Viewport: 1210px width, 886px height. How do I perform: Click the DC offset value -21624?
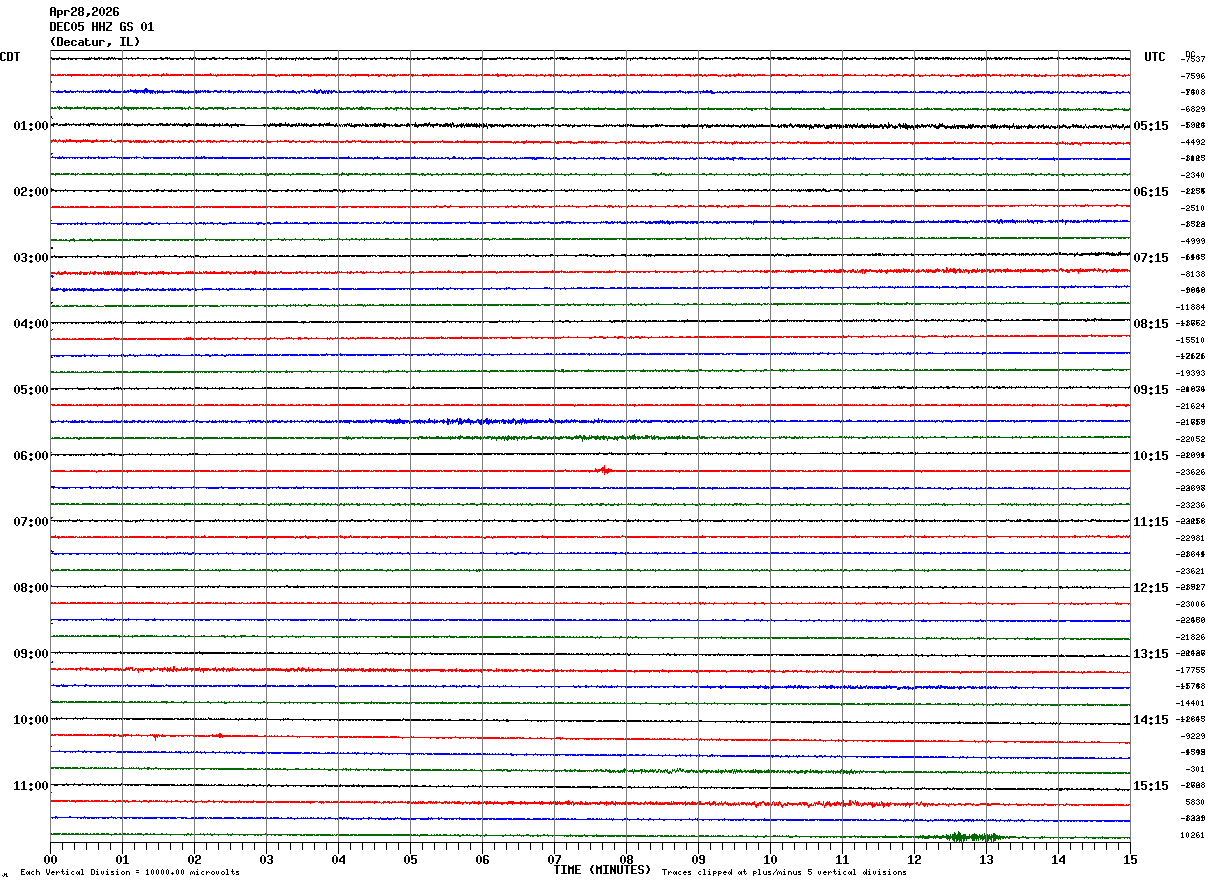[x=1191, y=406]
